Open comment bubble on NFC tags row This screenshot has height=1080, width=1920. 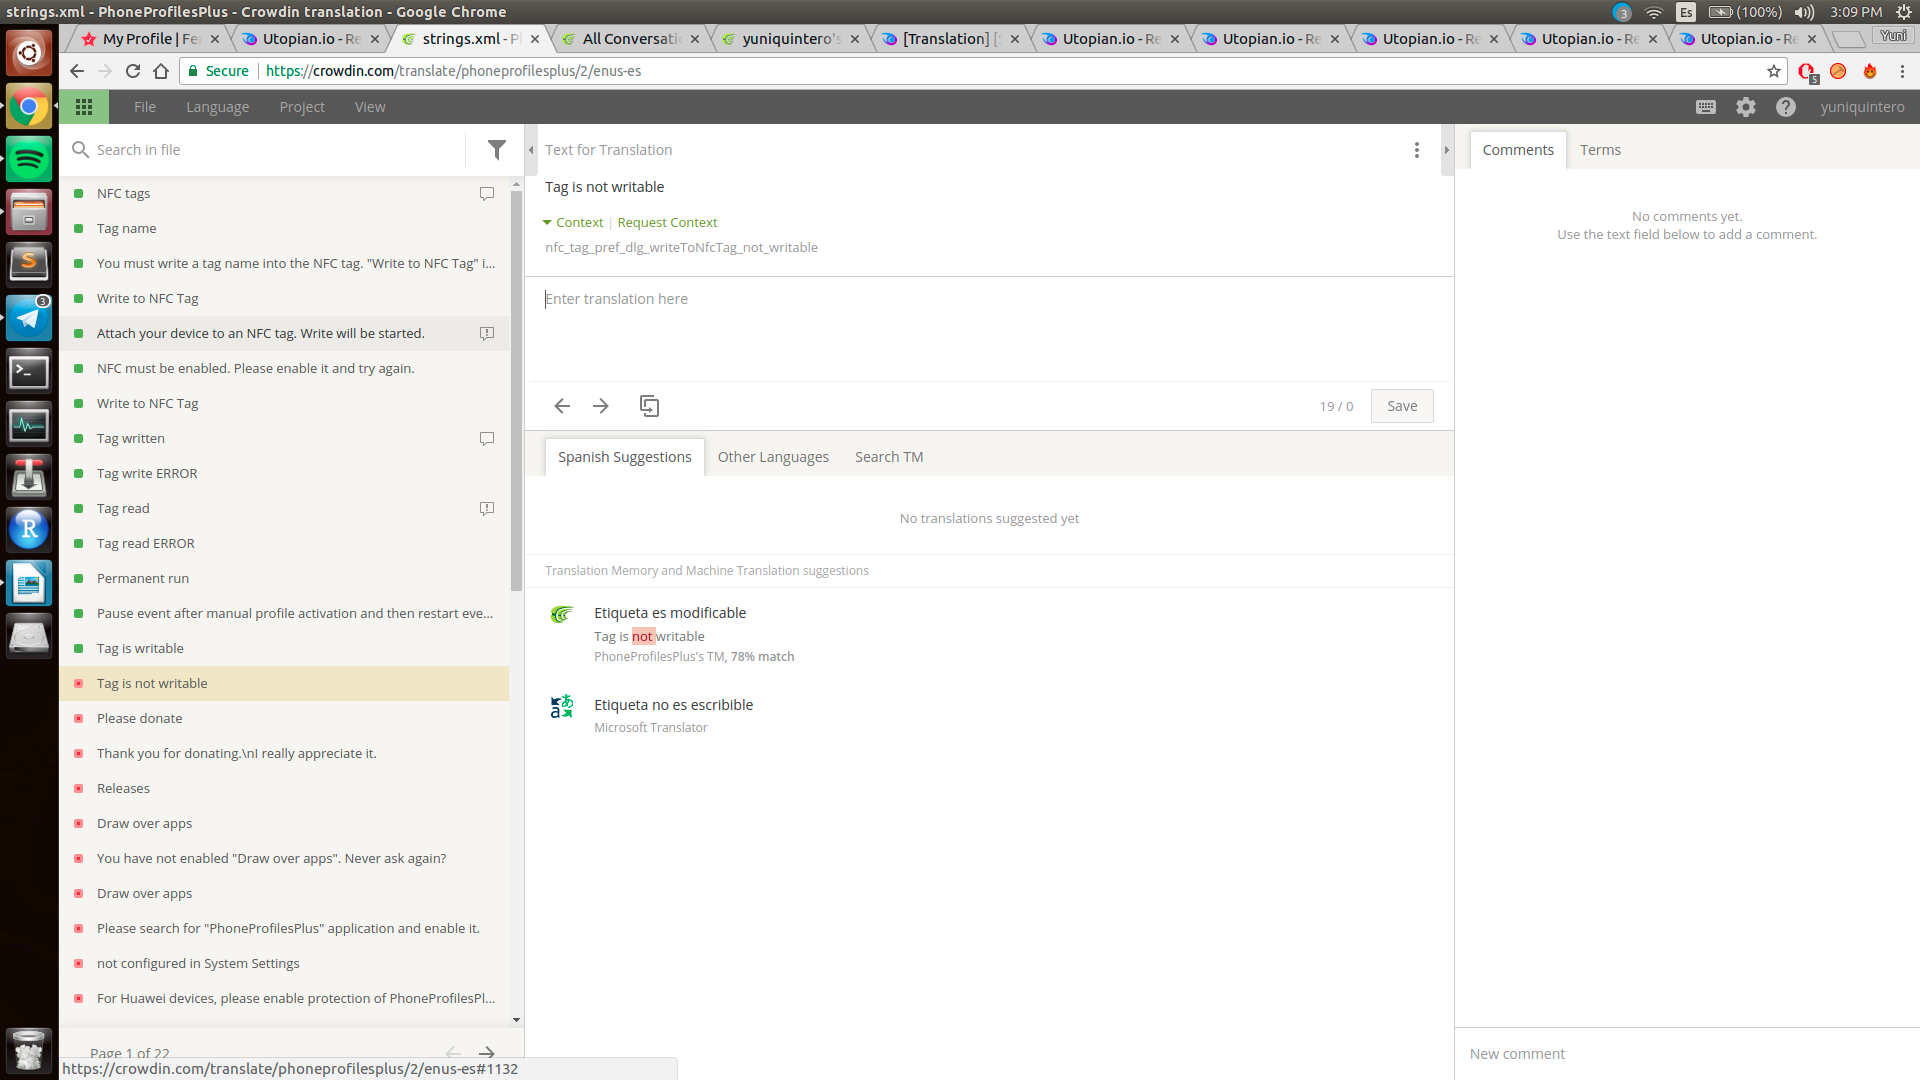point(487,194)
